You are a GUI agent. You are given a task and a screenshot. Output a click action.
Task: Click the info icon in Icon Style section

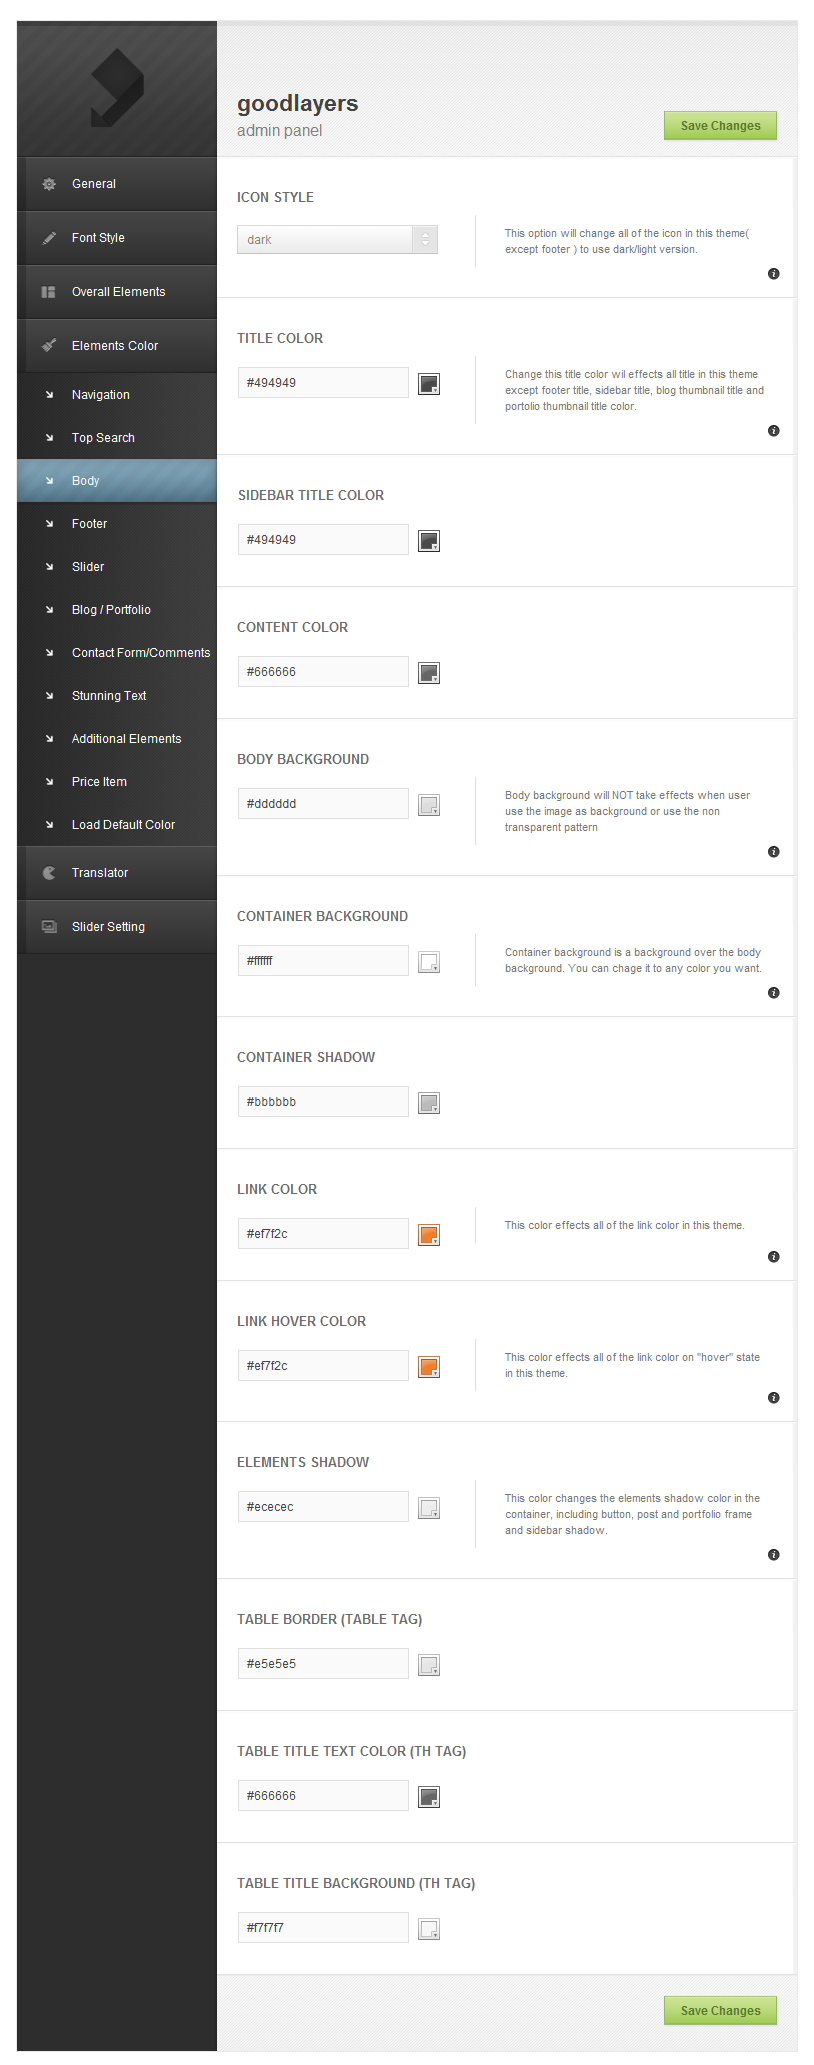(x=773, y=274)
